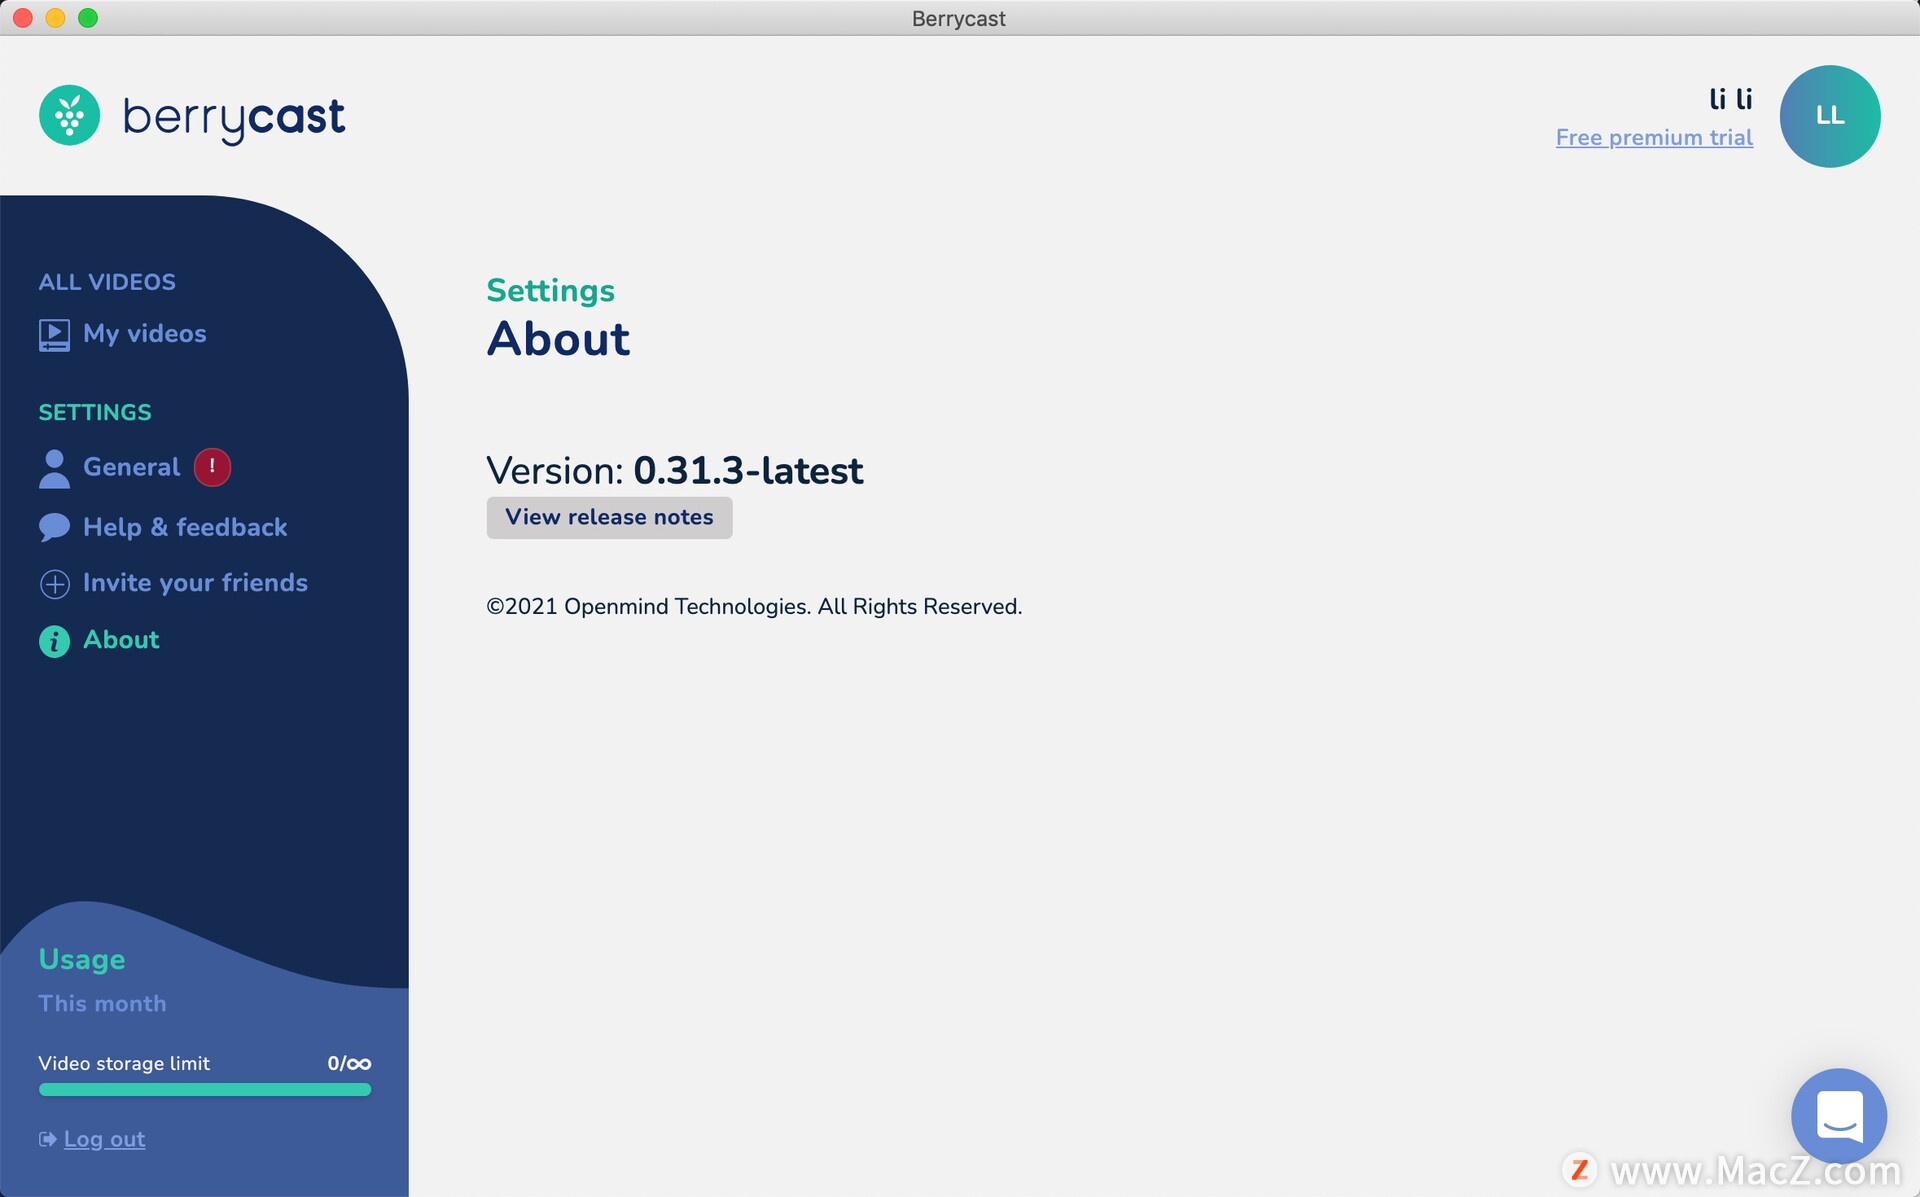Minimize the Berrycast window
Image resolution: width=1920 pixels, height=1197 pixels.
click(x=55, y=18)
